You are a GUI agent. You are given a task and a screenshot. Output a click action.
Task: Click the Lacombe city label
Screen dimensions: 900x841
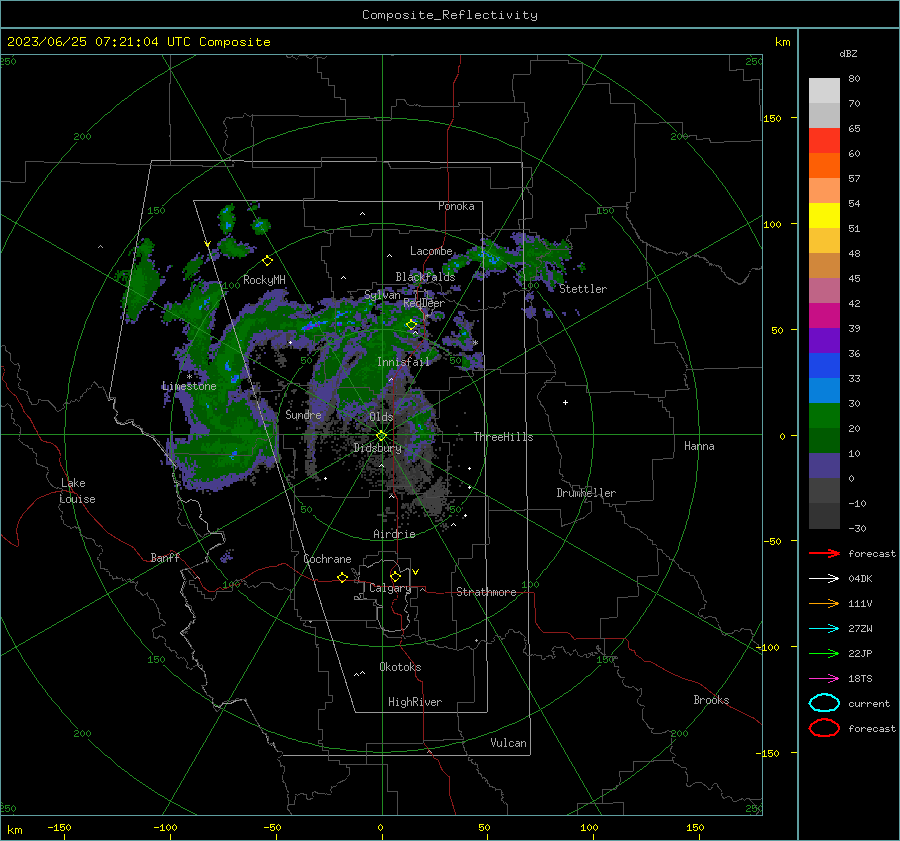click(431, 251)
